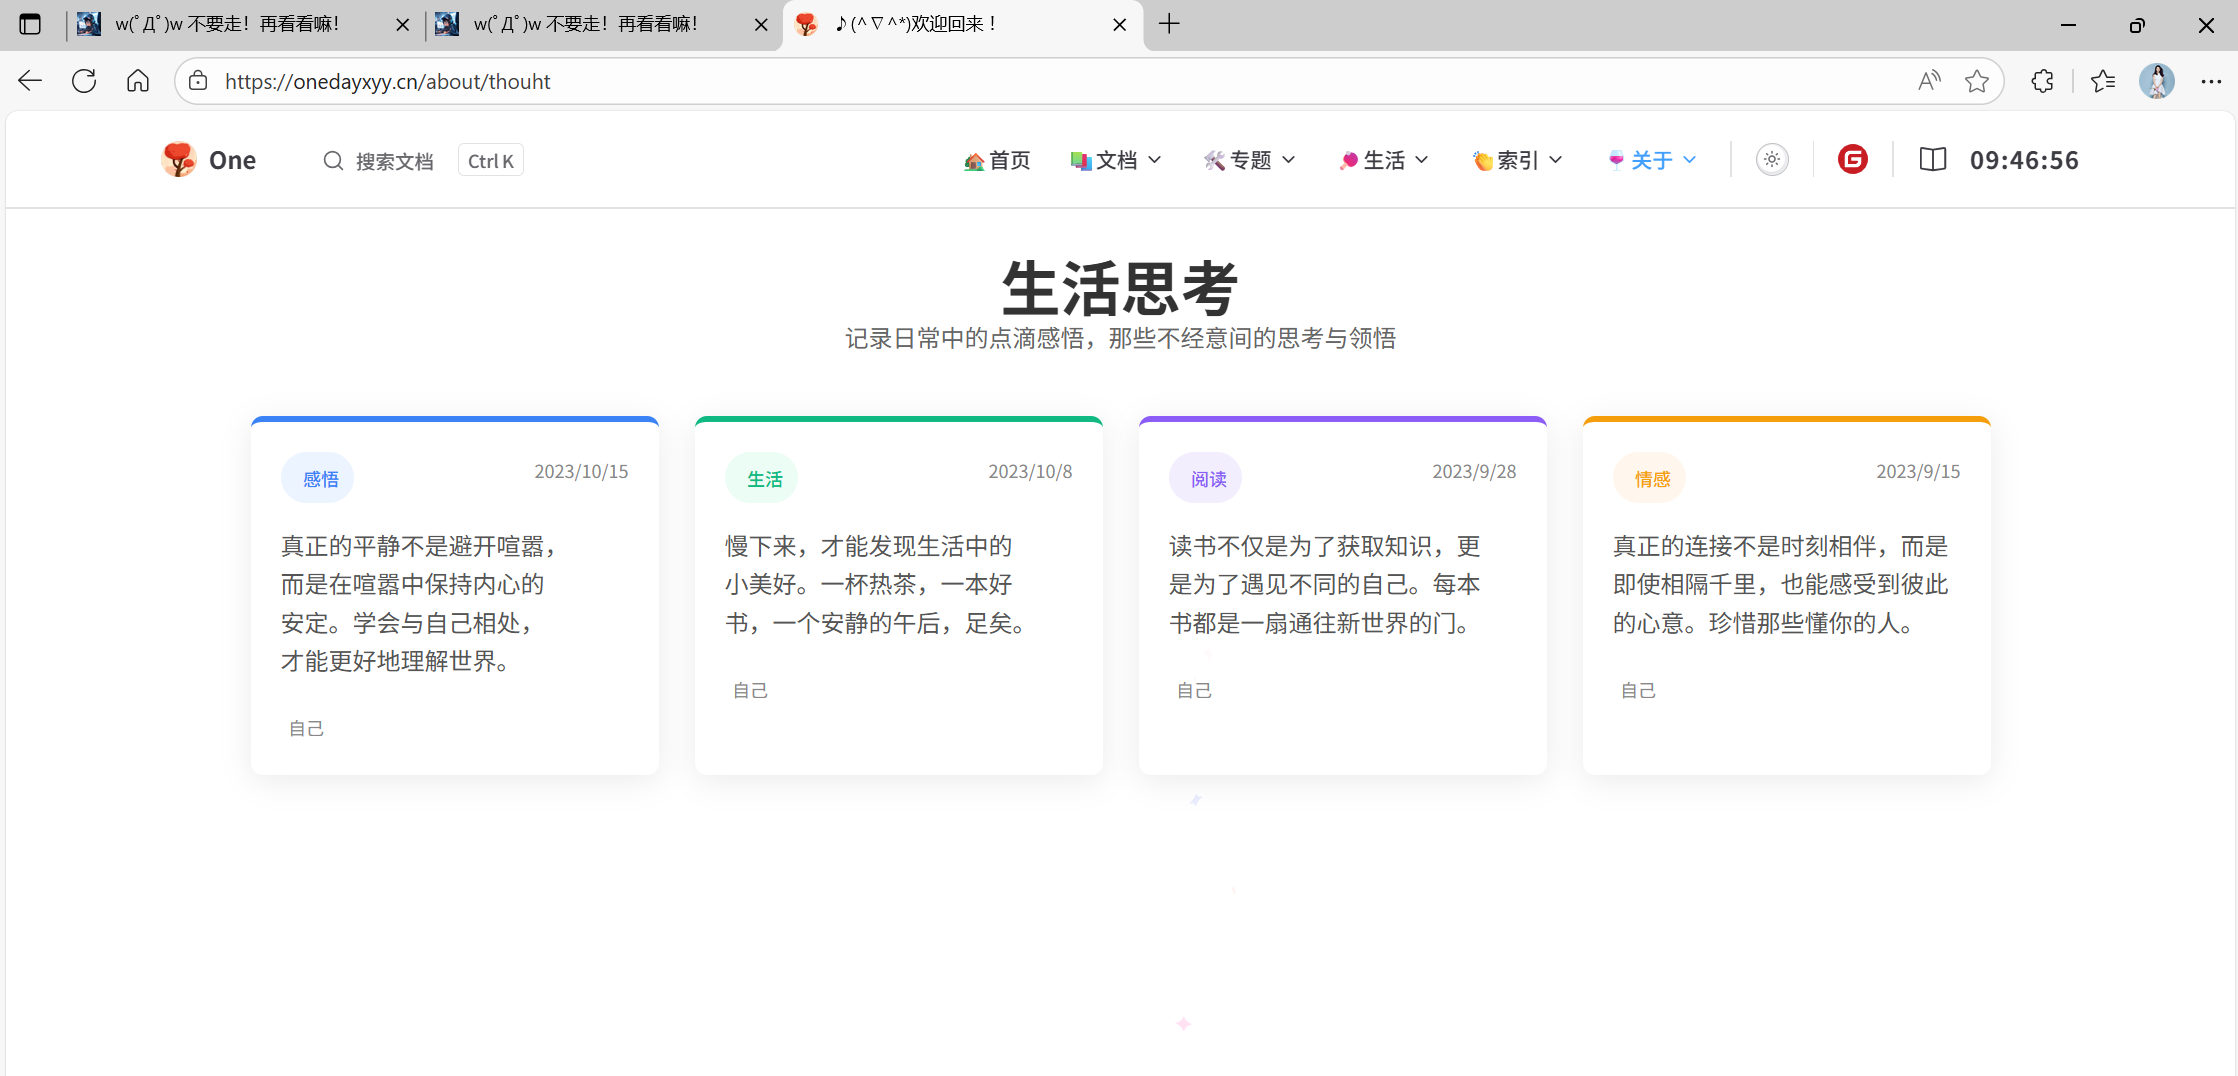Go to 首页 in navigation bar
This screenshot has height=1076, width=2238.
tap(997, 160)
